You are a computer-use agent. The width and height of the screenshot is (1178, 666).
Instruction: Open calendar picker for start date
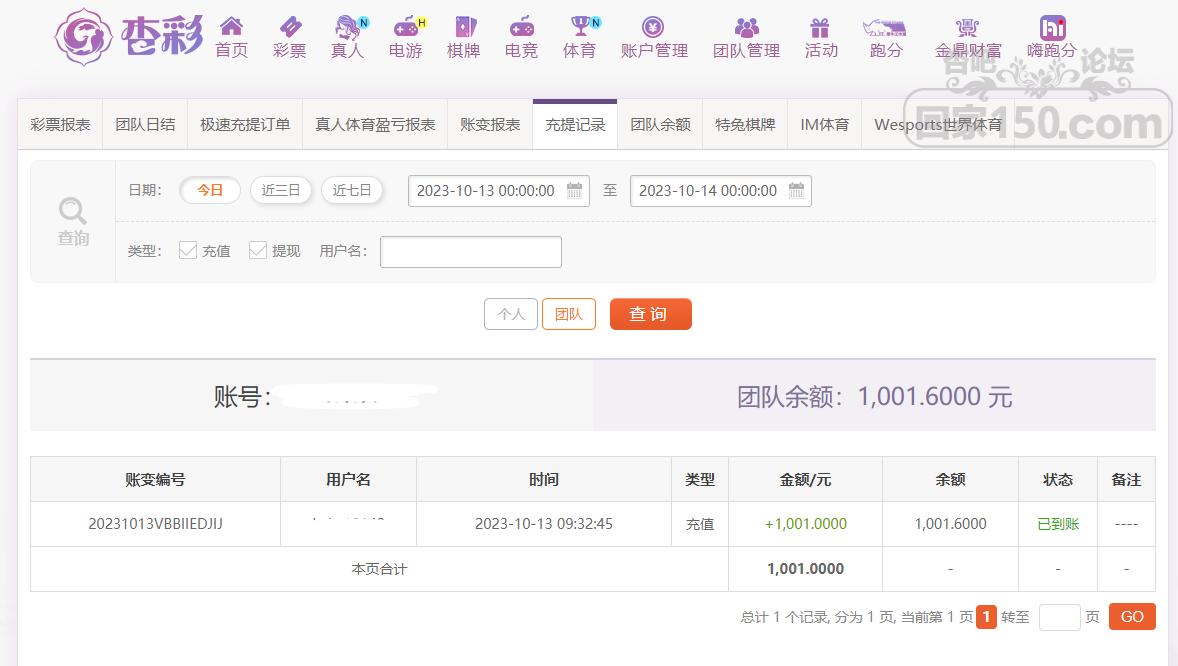575,190
